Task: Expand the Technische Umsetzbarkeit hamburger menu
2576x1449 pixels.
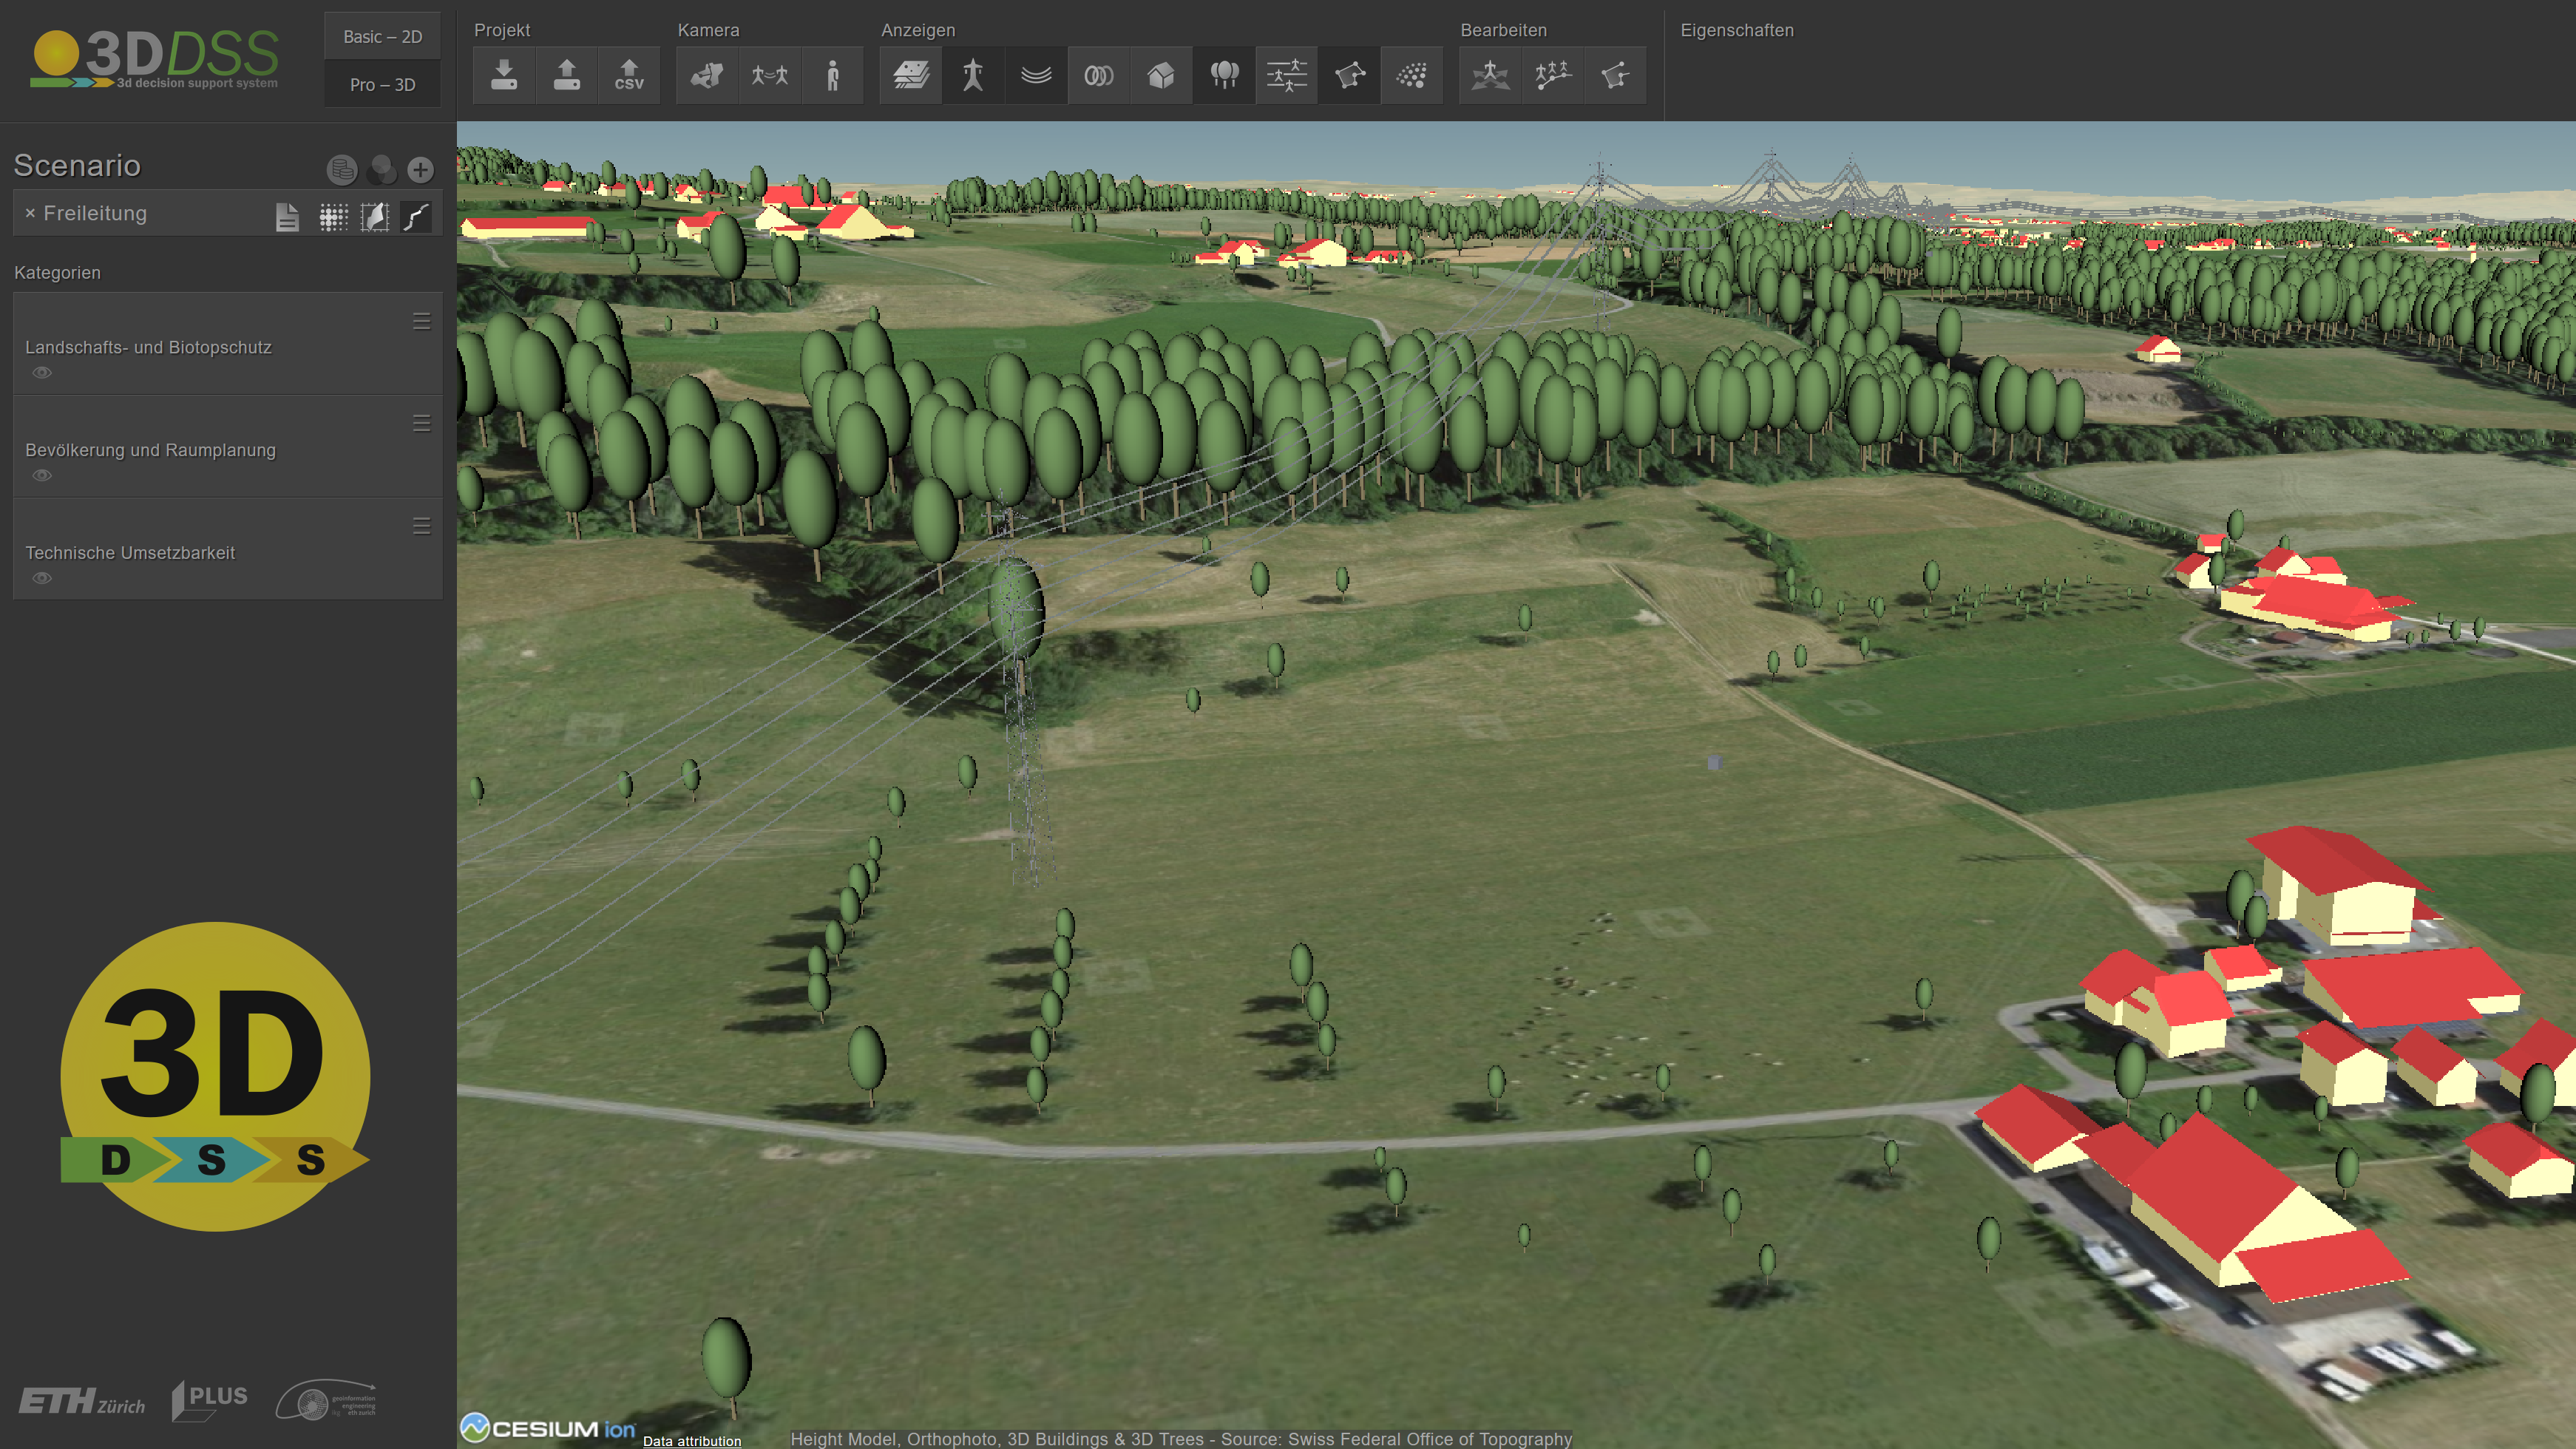Action: tap(421, 526)
